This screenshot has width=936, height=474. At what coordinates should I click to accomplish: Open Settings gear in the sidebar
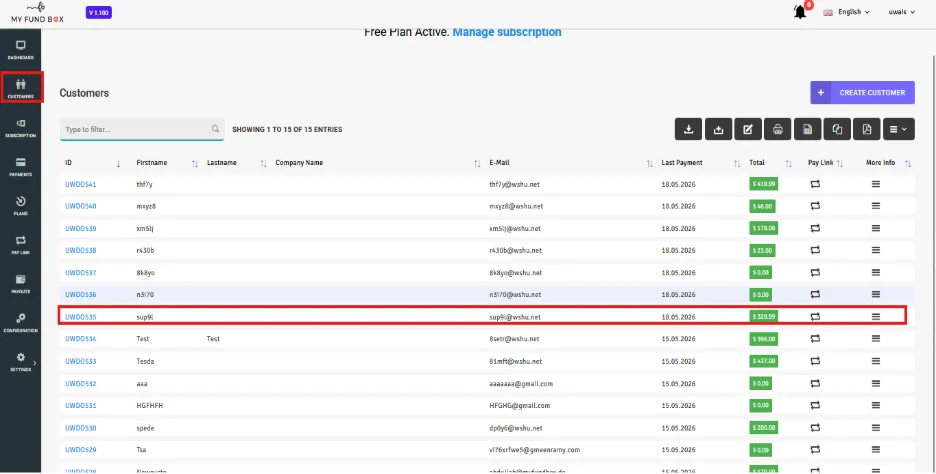pos(20,357)
